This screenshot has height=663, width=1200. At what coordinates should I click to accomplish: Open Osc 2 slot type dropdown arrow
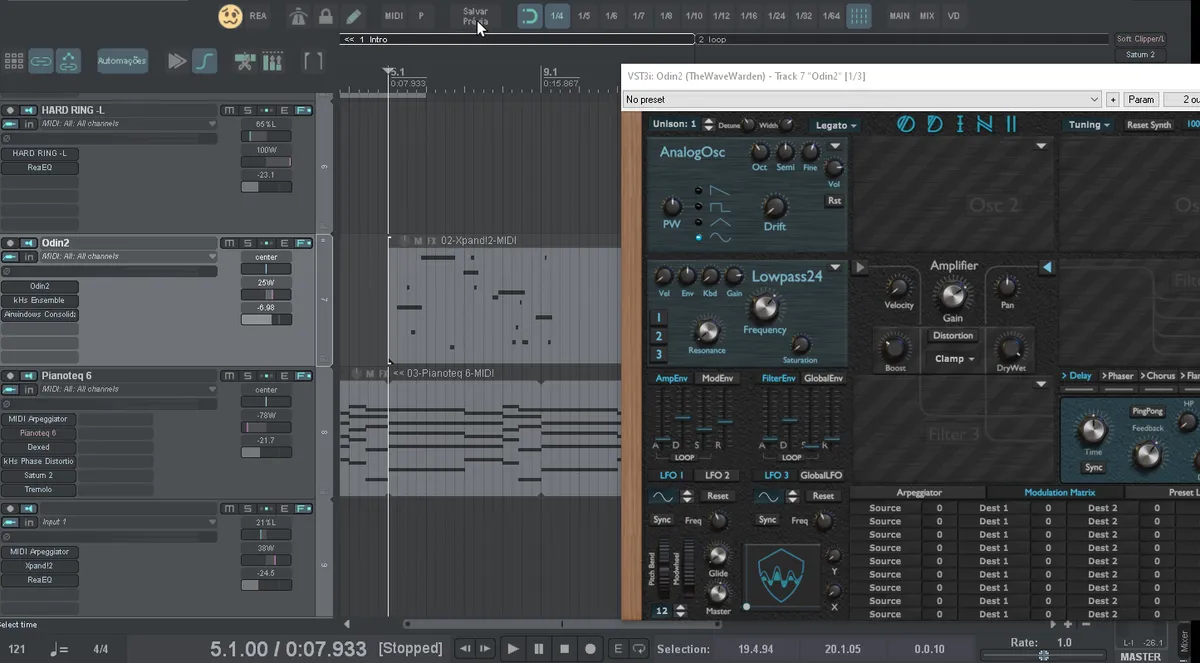pyautogui.click(x=1041, y=146)
